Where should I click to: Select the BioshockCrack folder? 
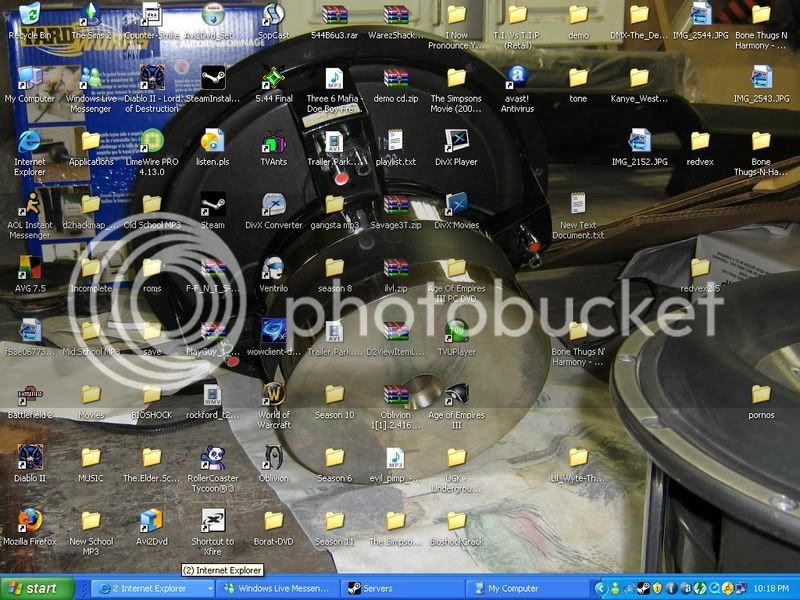click(x=456, y=520)
